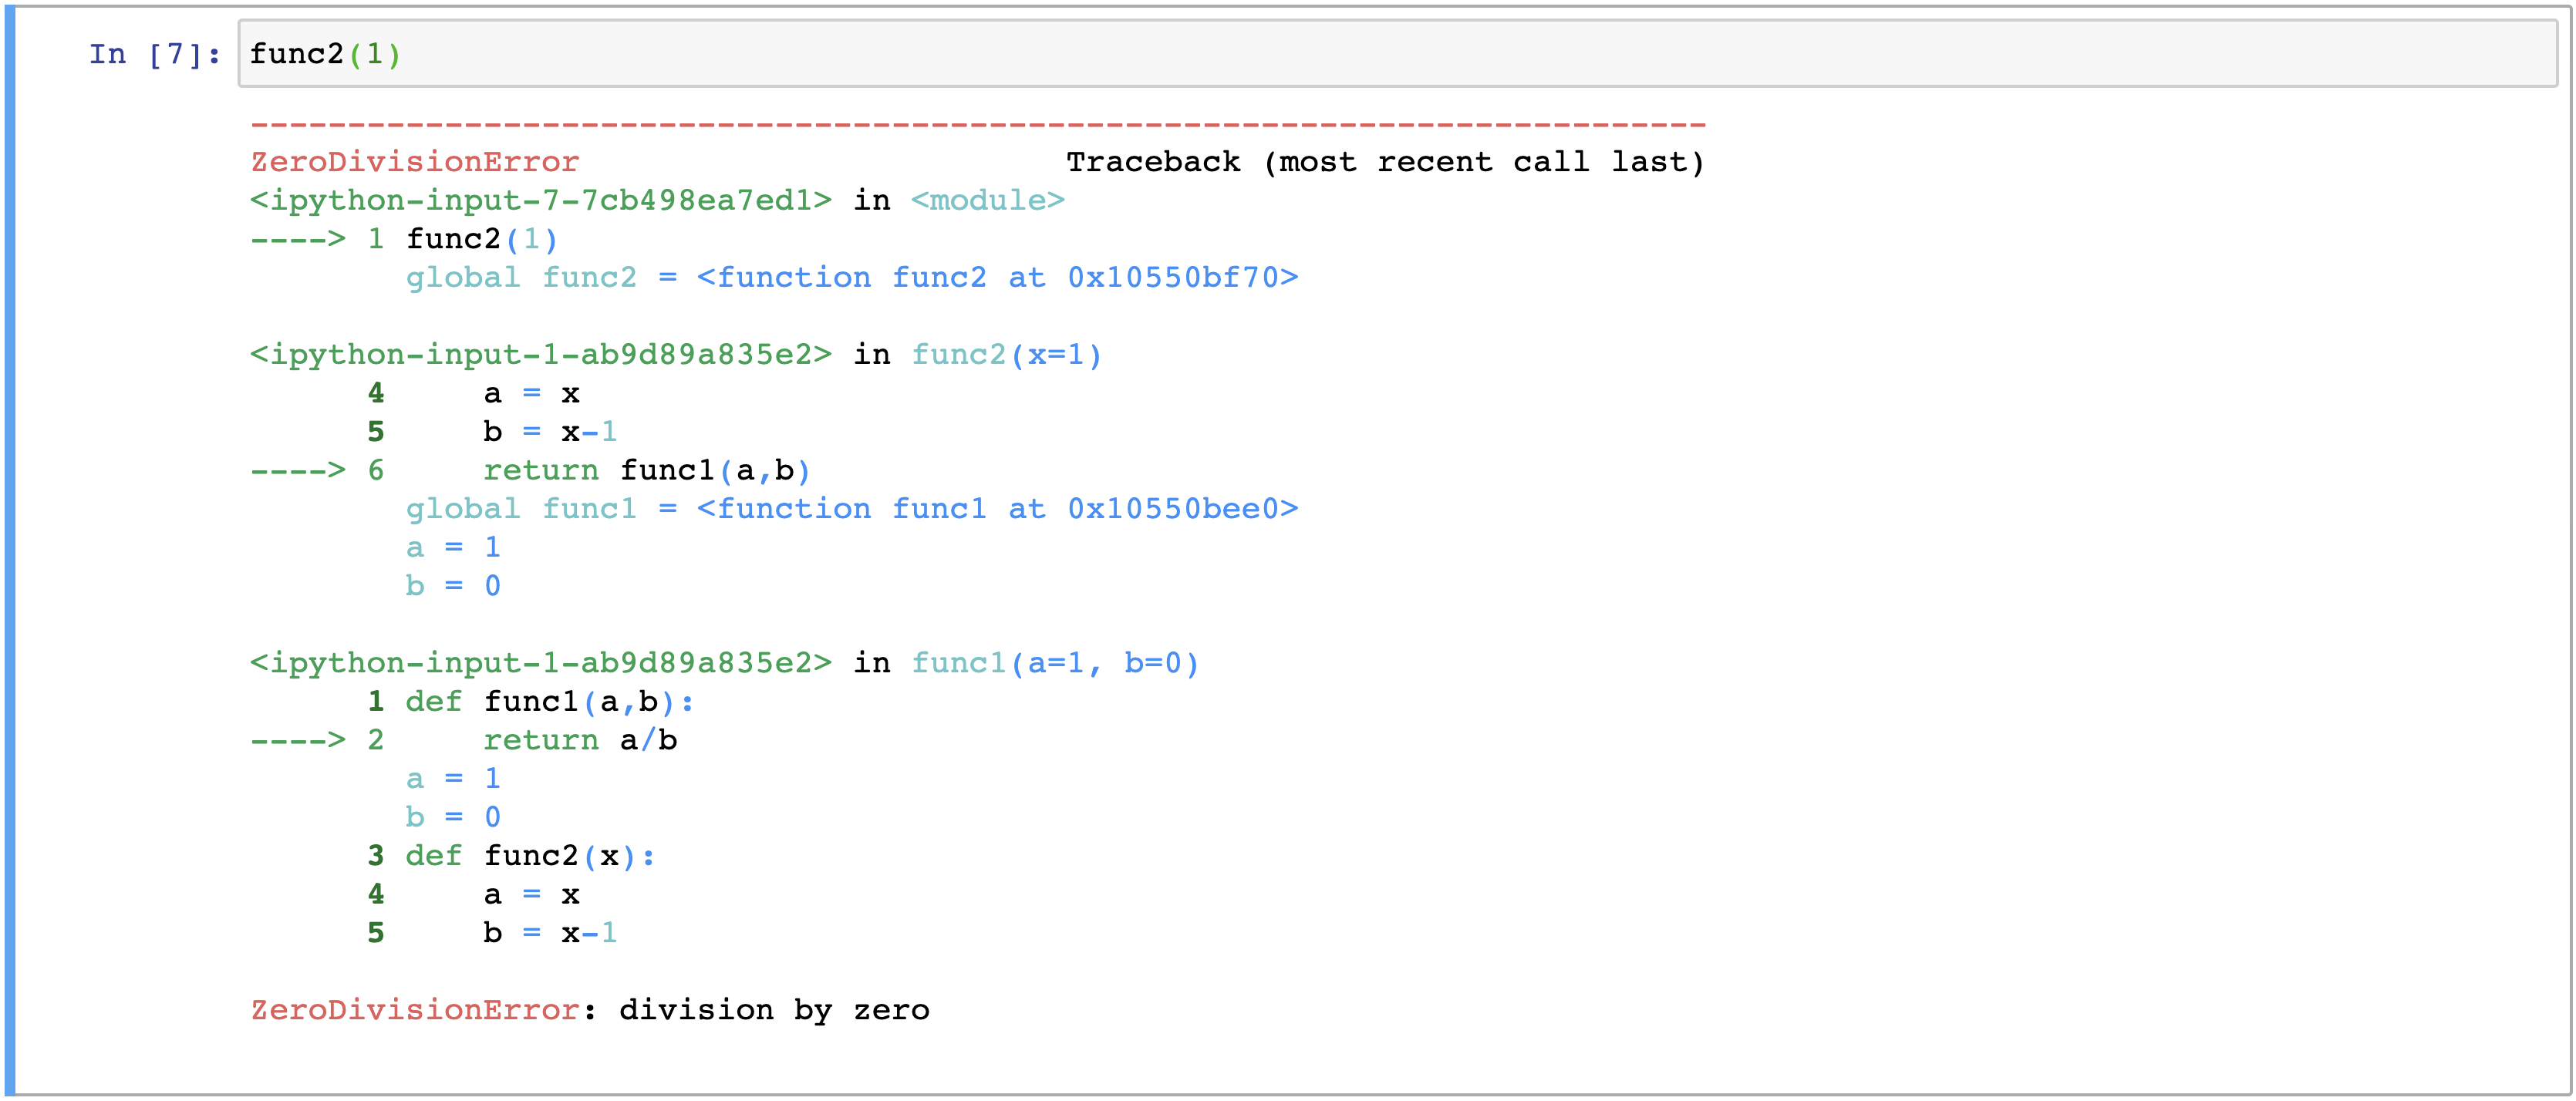Click the arrowed line '1 func2(1)' in traceback

tap(405, 239)
